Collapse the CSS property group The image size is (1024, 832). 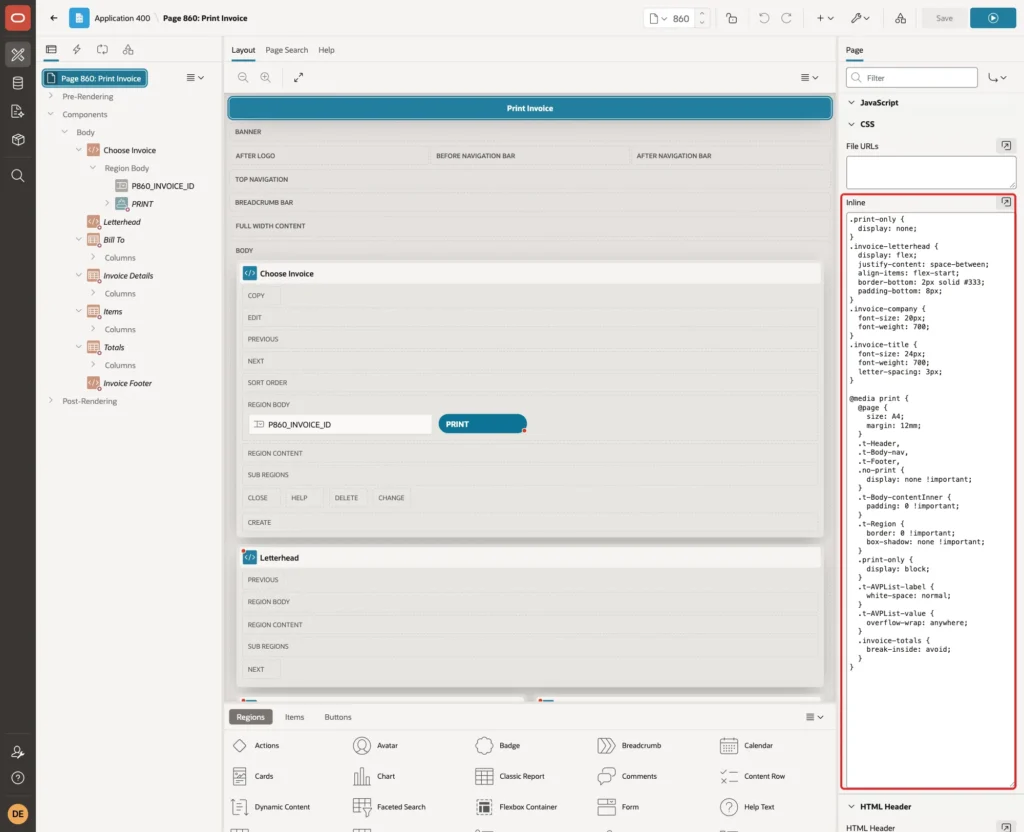click(851, 124)
